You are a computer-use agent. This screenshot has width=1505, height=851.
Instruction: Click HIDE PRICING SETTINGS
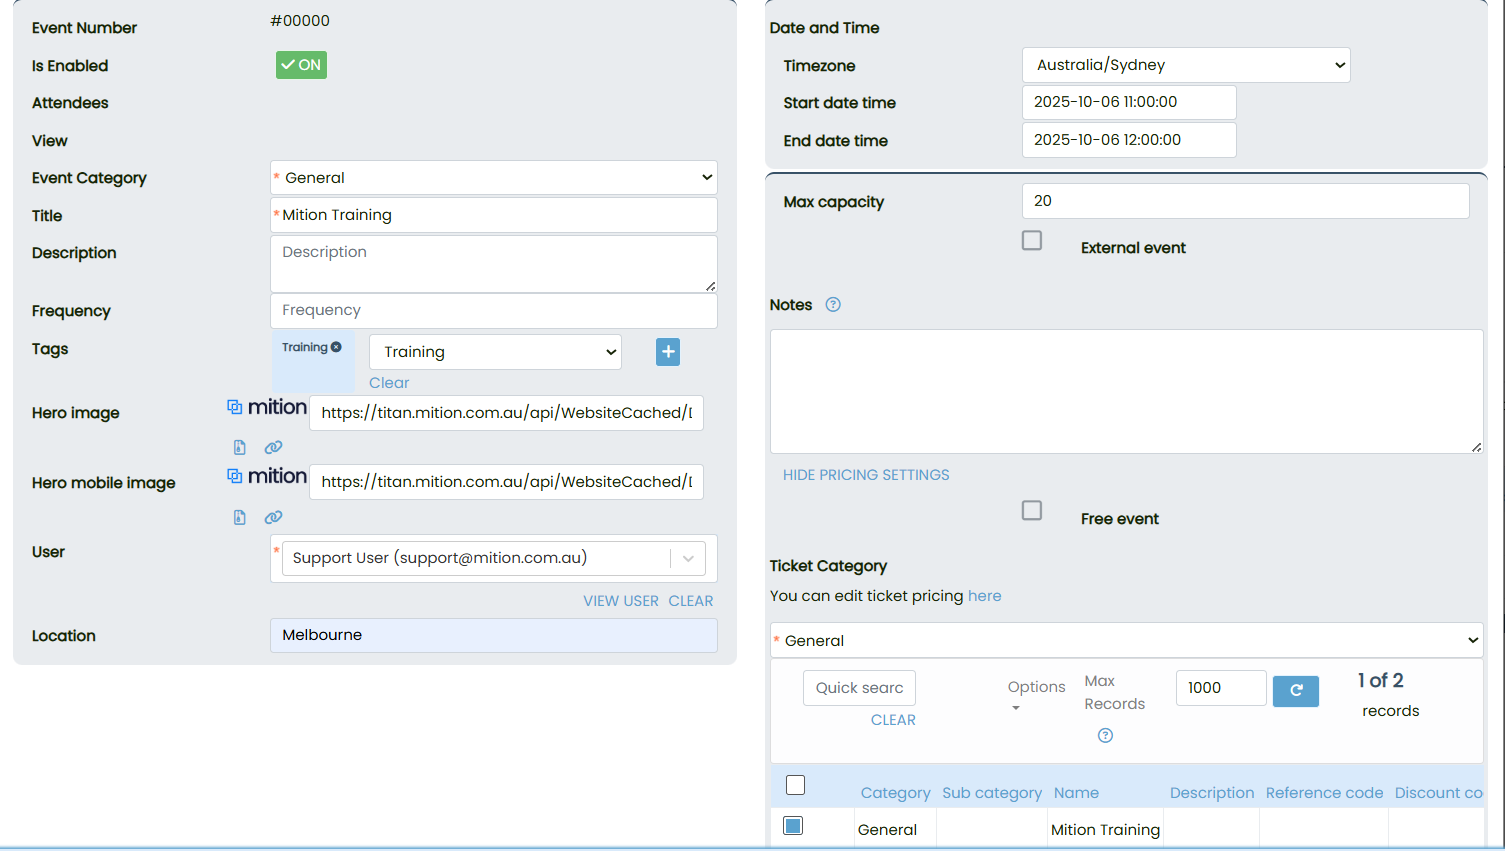point(866,475)
